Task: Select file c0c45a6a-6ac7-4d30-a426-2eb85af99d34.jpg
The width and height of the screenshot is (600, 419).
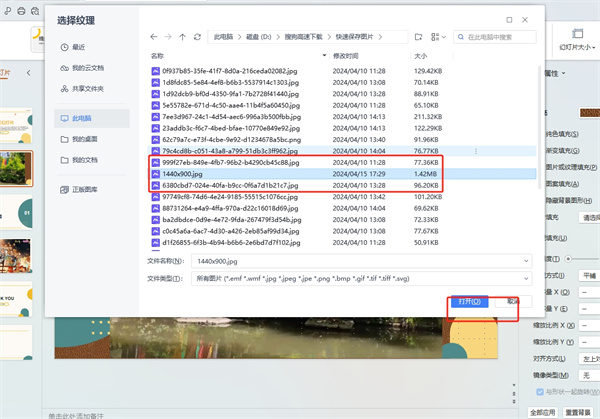Action: pyautogui.click(x=231, y=231)
